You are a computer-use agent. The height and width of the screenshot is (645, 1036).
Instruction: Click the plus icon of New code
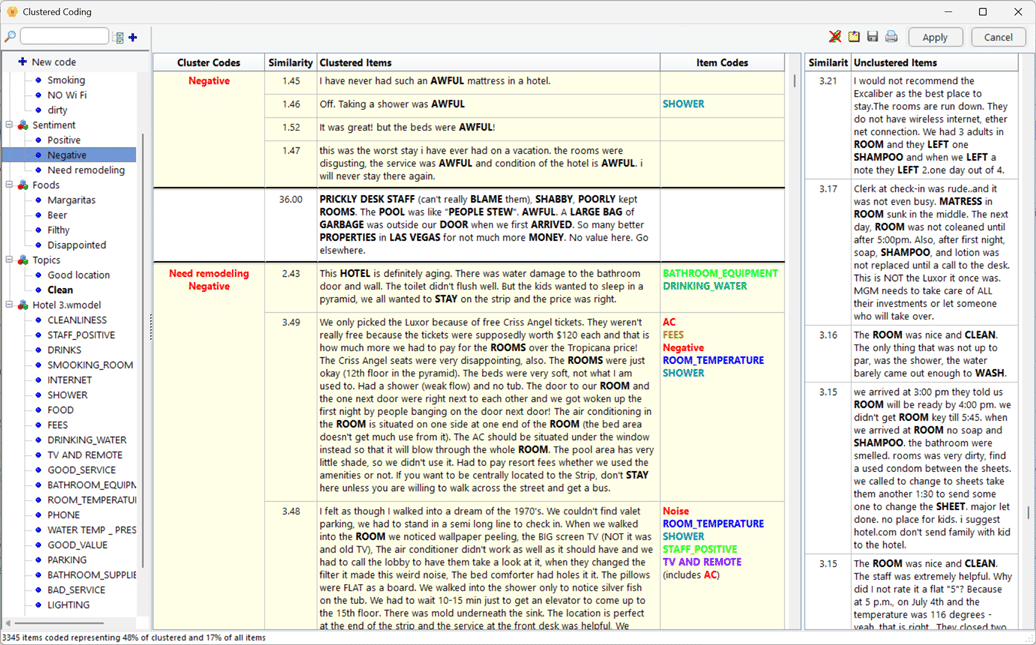[22, 61]
